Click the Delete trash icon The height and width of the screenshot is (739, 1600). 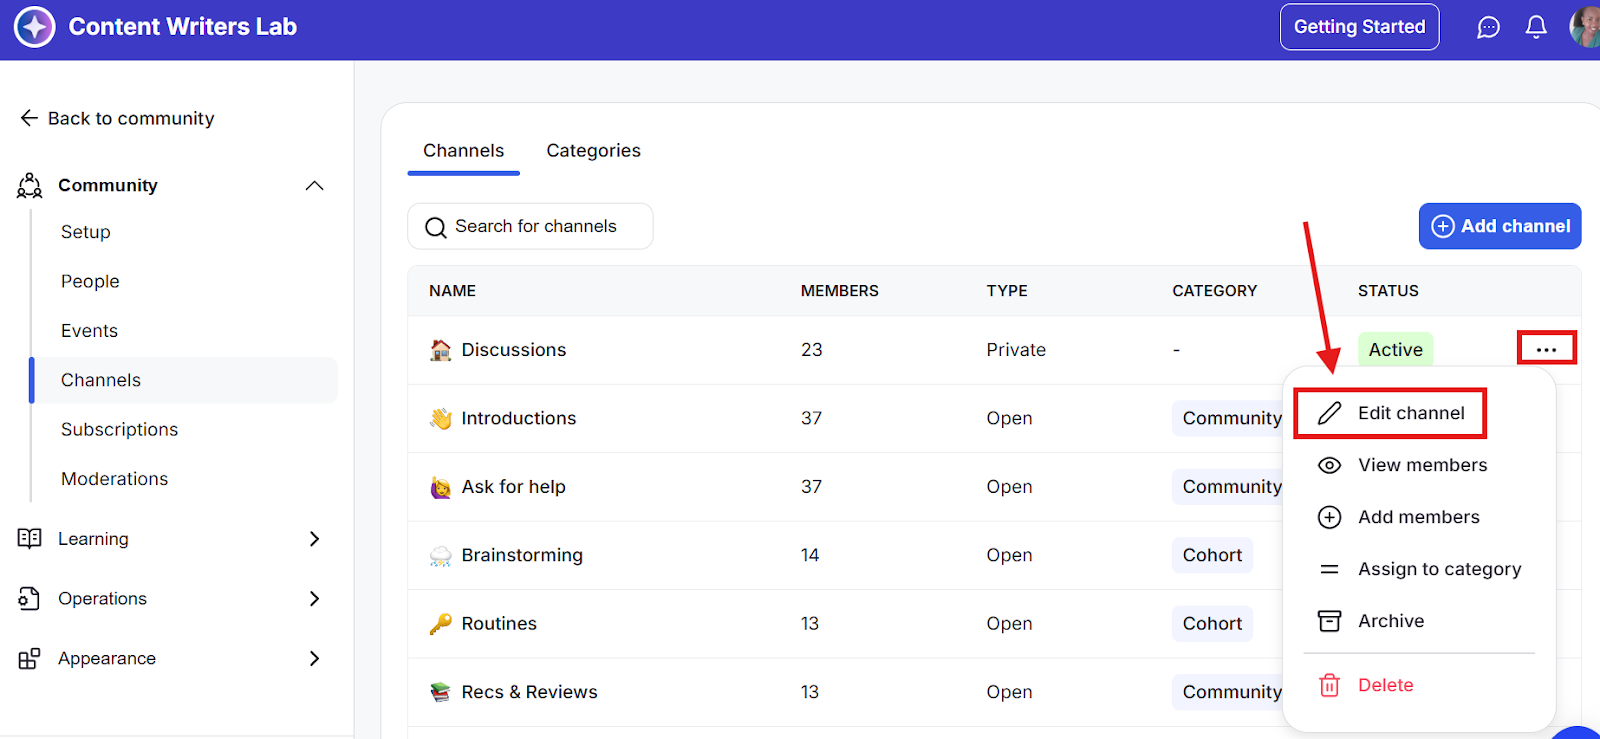1329,685
